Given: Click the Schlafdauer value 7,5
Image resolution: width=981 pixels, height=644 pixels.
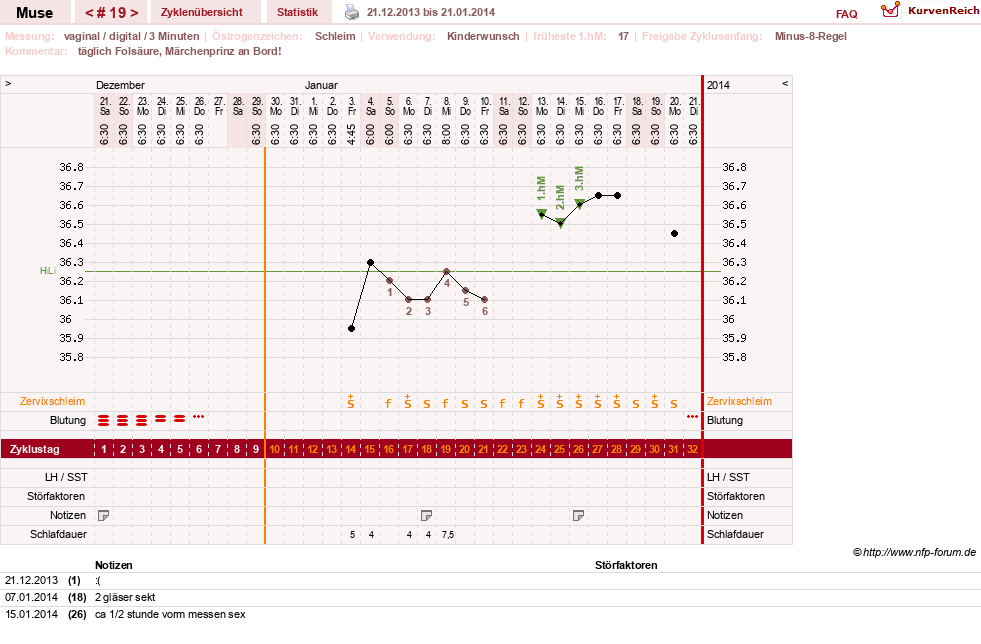Looking at the screenshot, I should [x=448, y=534].
